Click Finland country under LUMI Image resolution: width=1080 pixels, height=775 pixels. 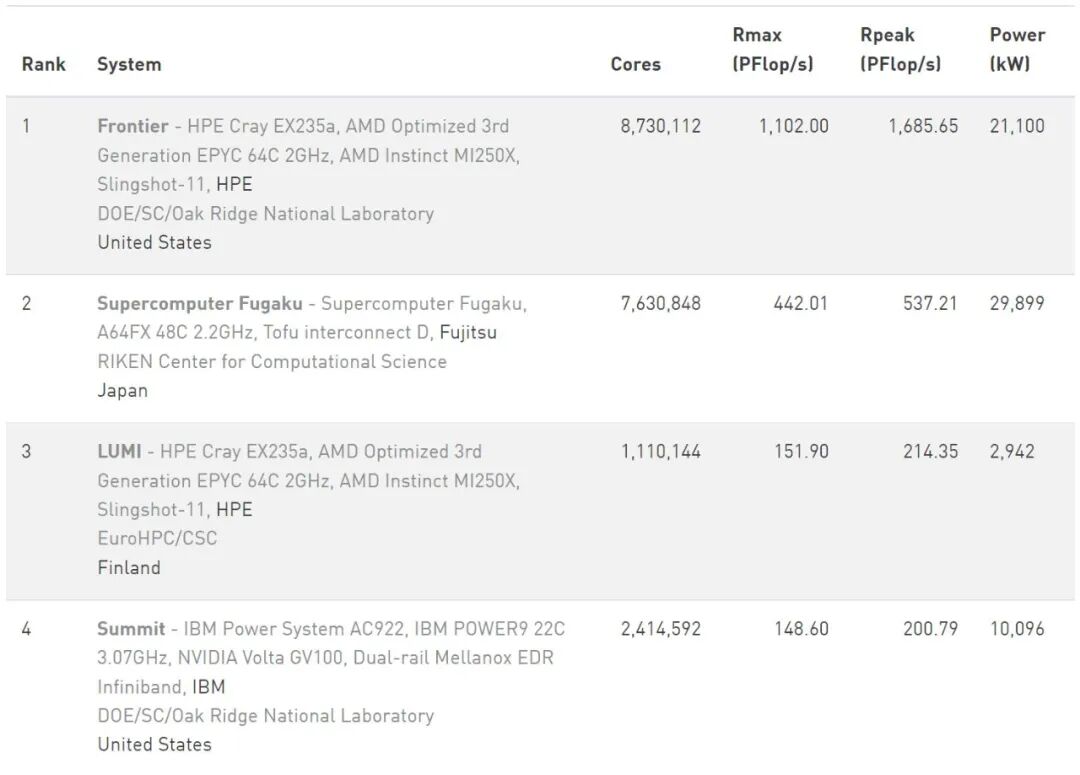[x=129, y=567]
